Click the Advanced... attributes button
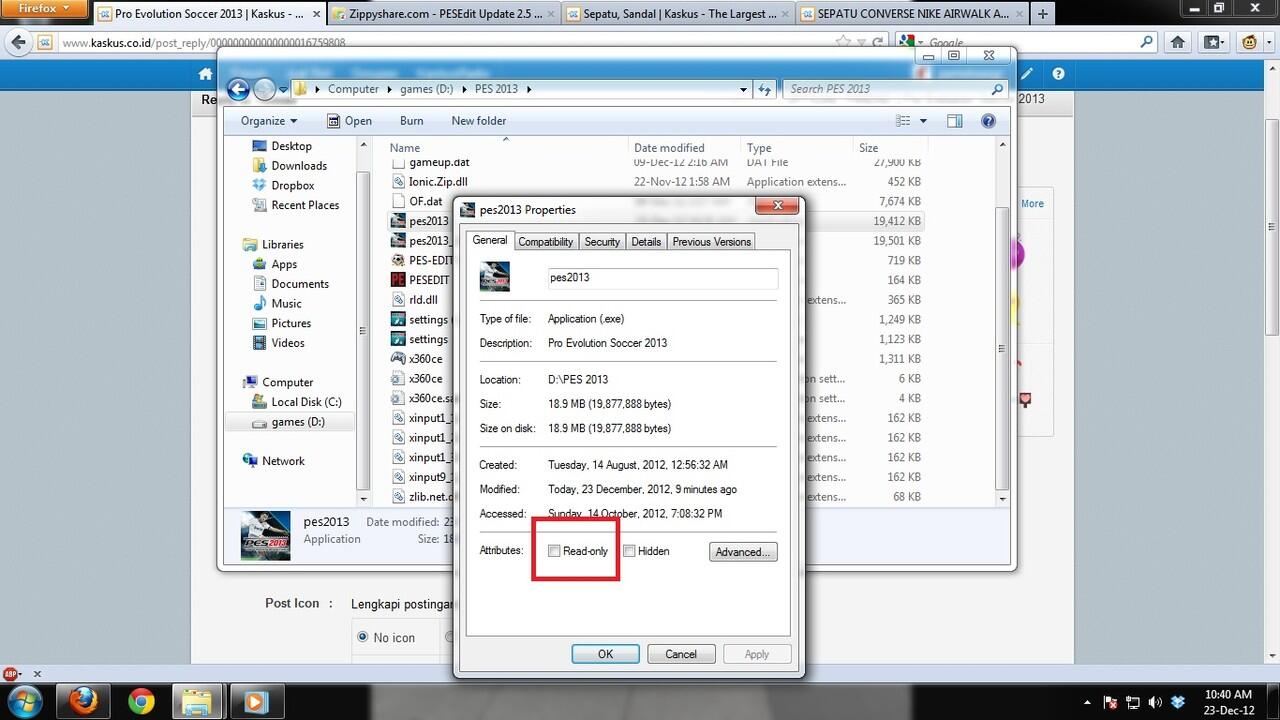 tap(743, 552)
